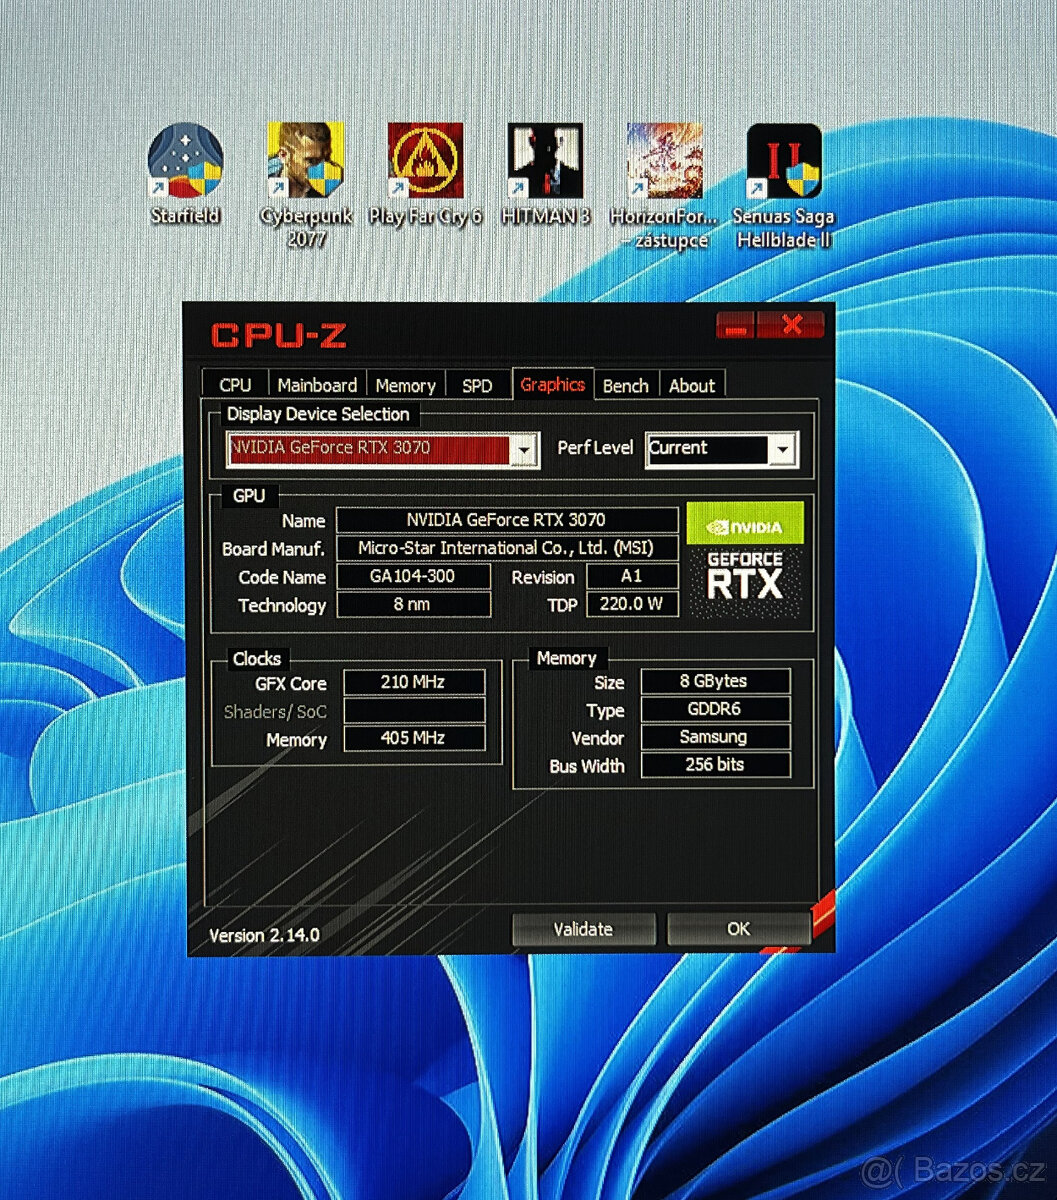Image resolution: width=1057 pixels, height=1200 pixels.
Task: Open the Bench tab
Action: (x=626, y=384)
